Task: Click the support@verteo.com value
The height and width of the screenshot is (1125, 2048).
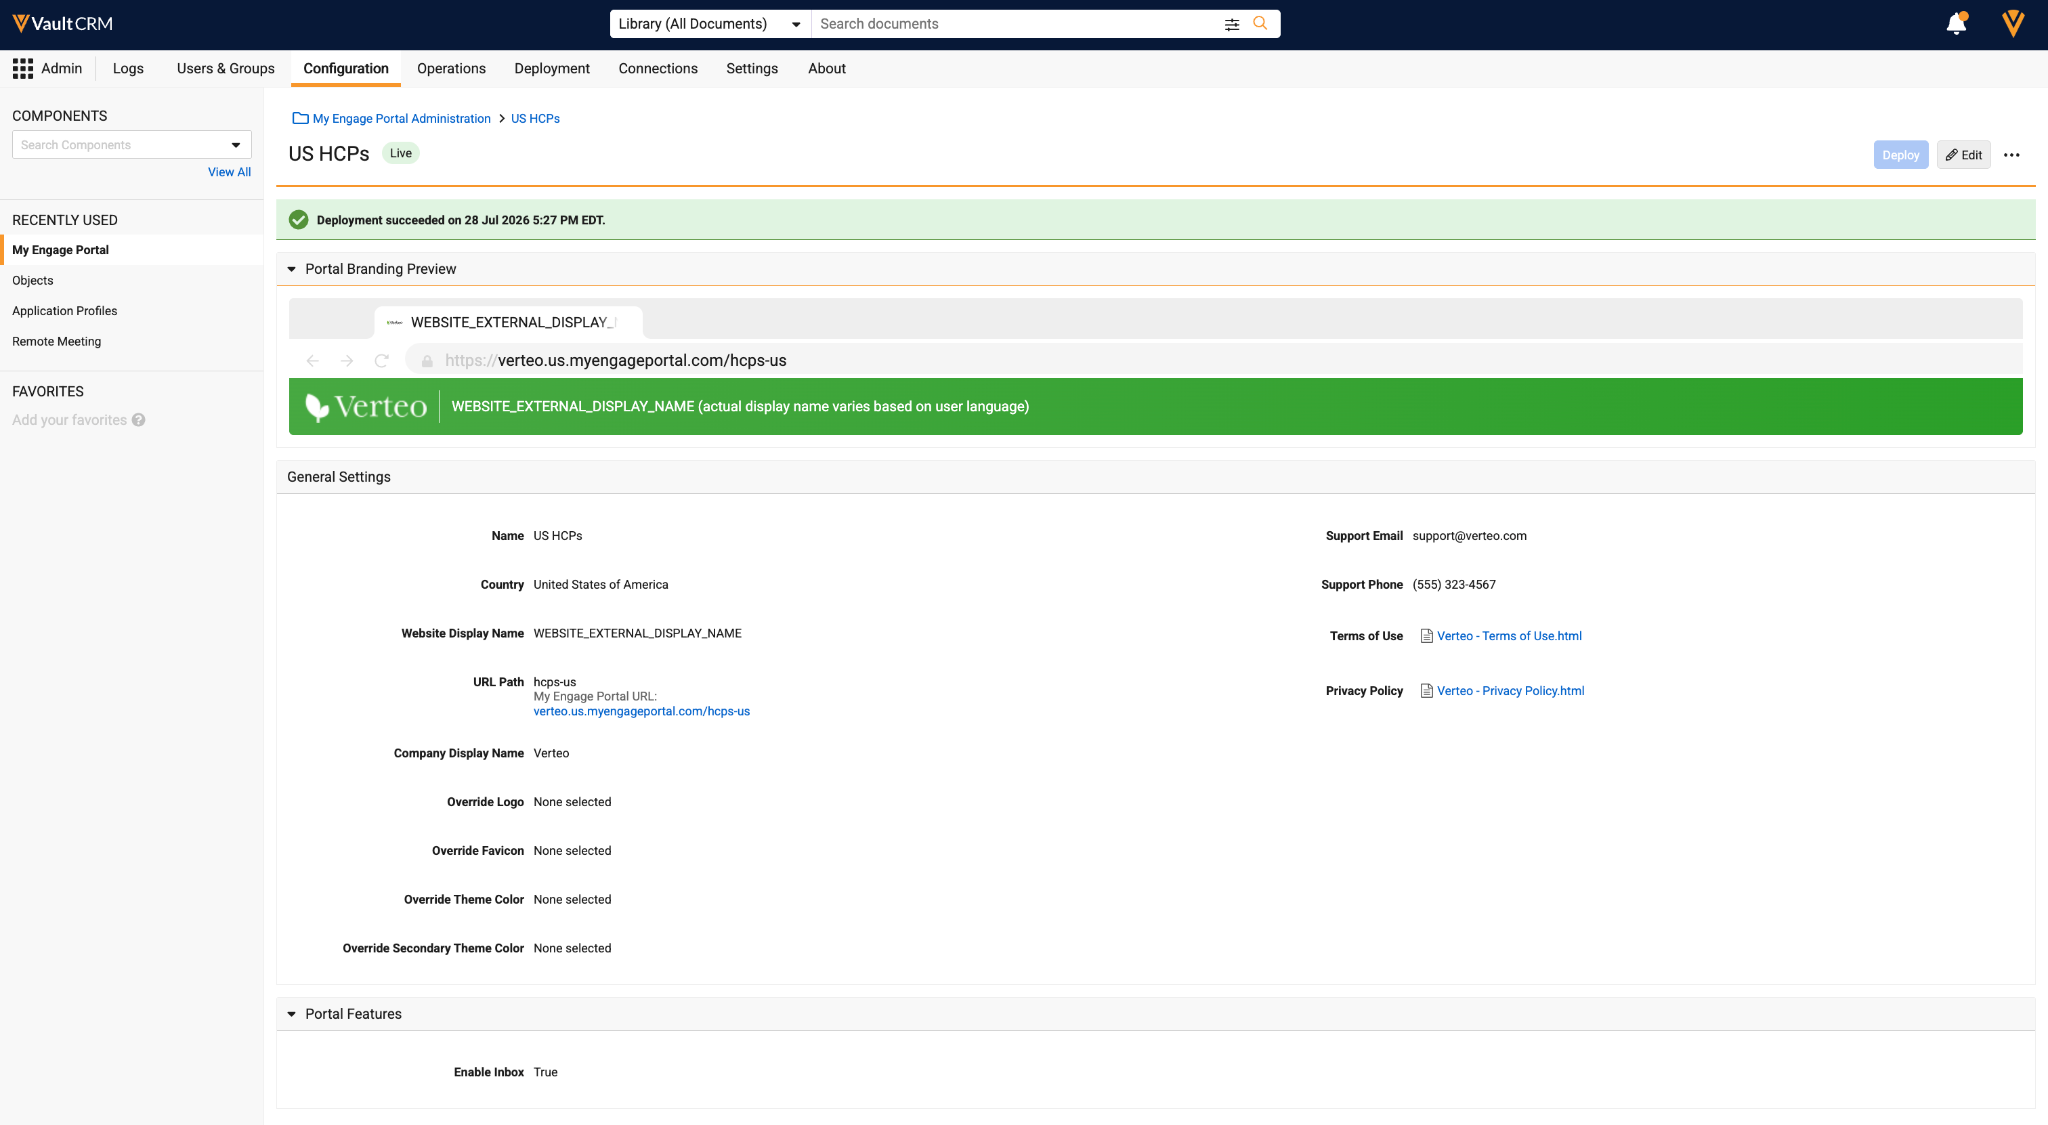Action: (1469, 536)
